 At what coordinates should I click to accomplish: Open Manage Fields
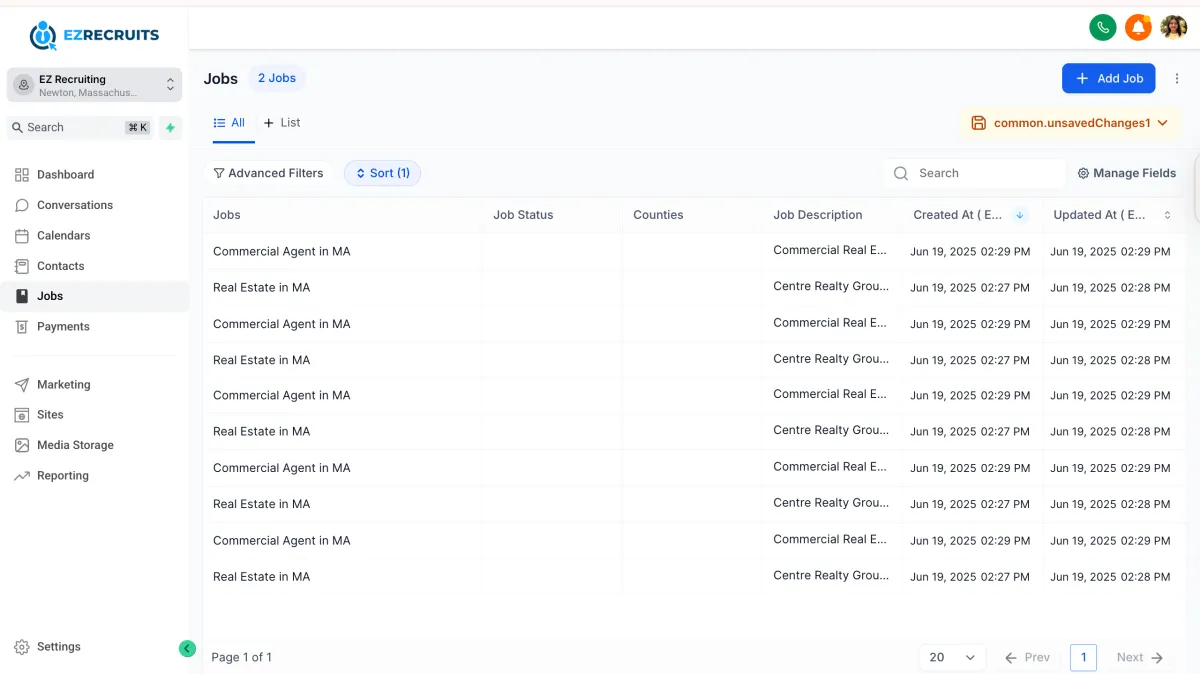tap(1126, 173)
